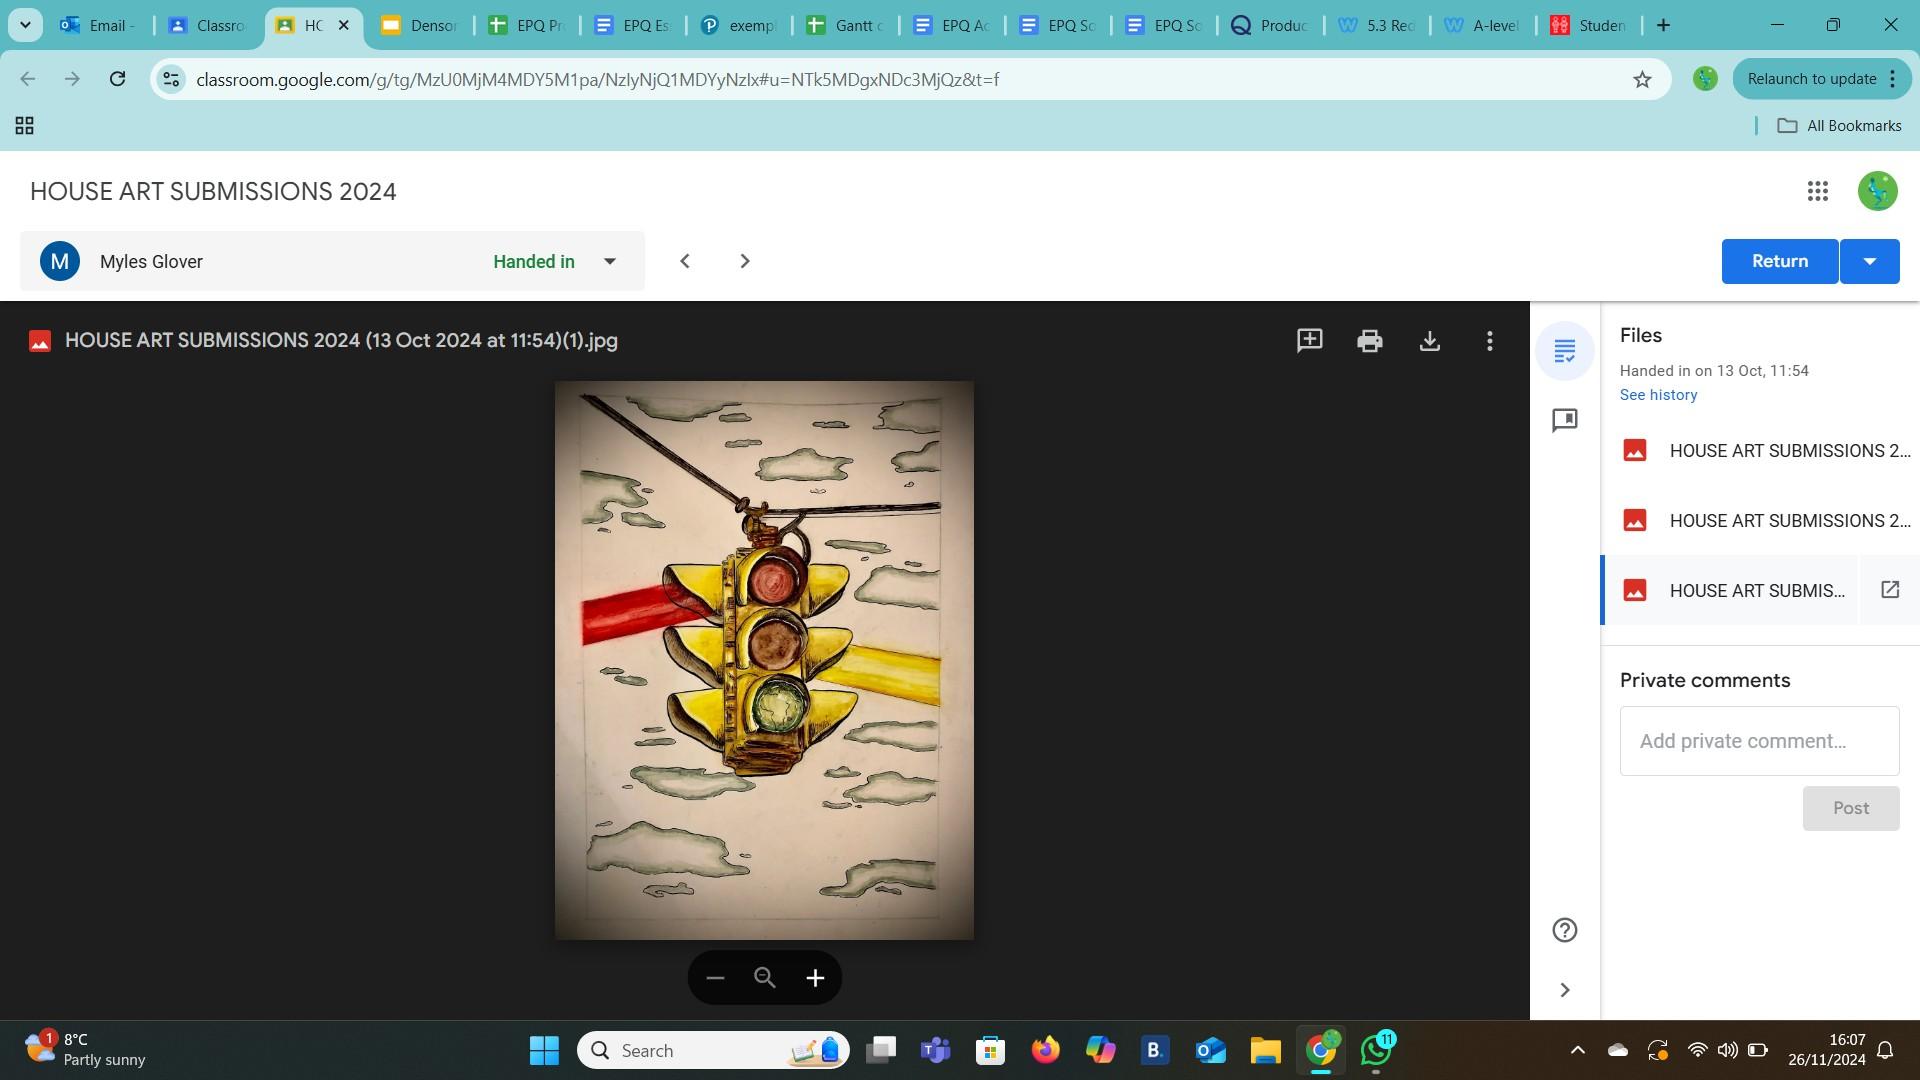Screen dimensions: 1920x1080
Task: Open Google account avatar menu
Action: click(x=1877, y=191)
